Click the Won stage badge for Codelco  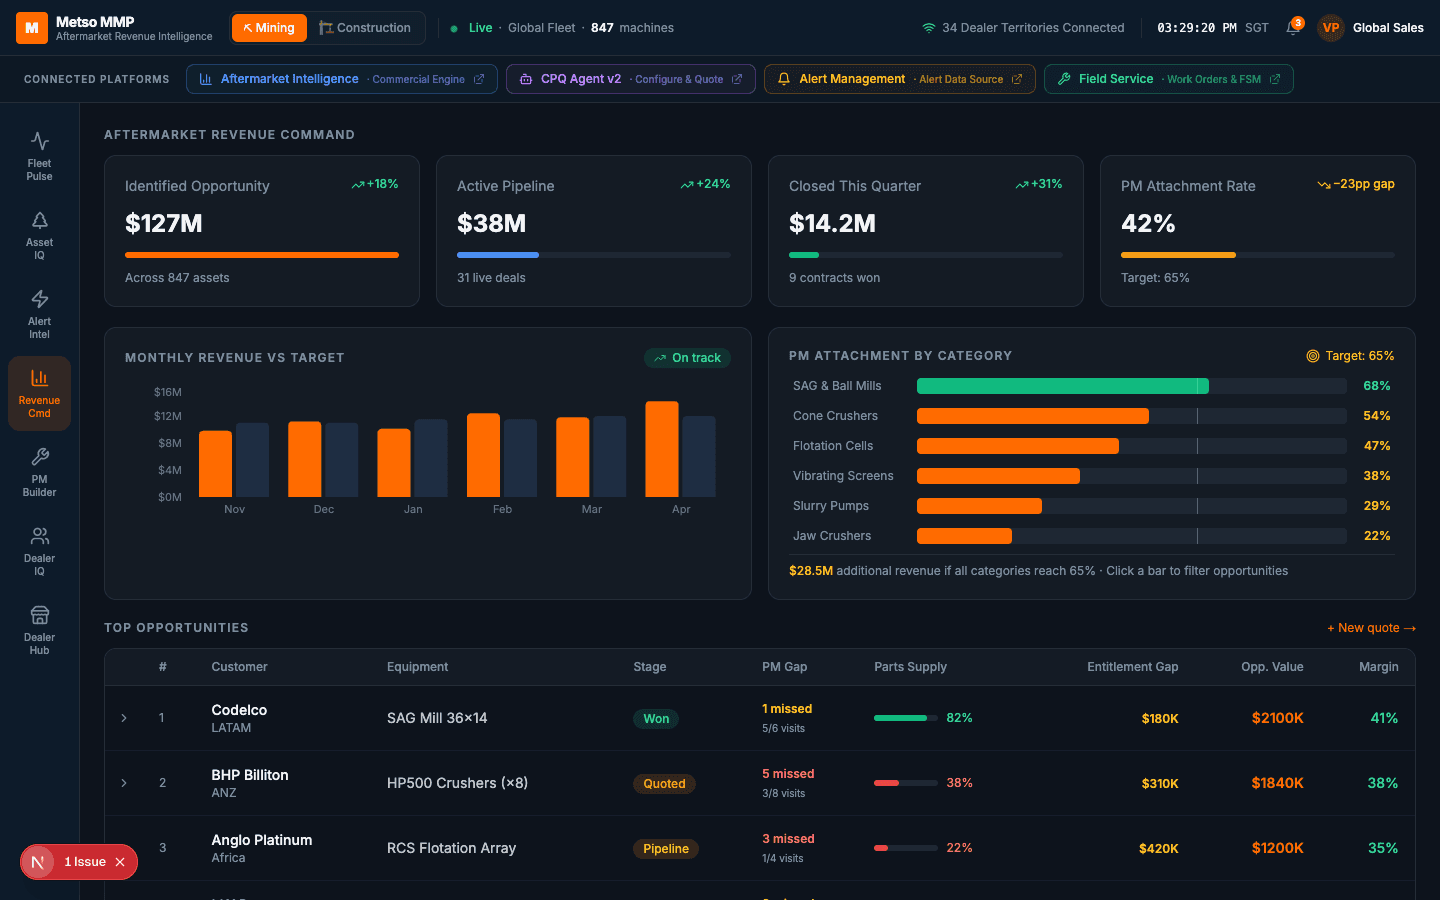(656, 719)
